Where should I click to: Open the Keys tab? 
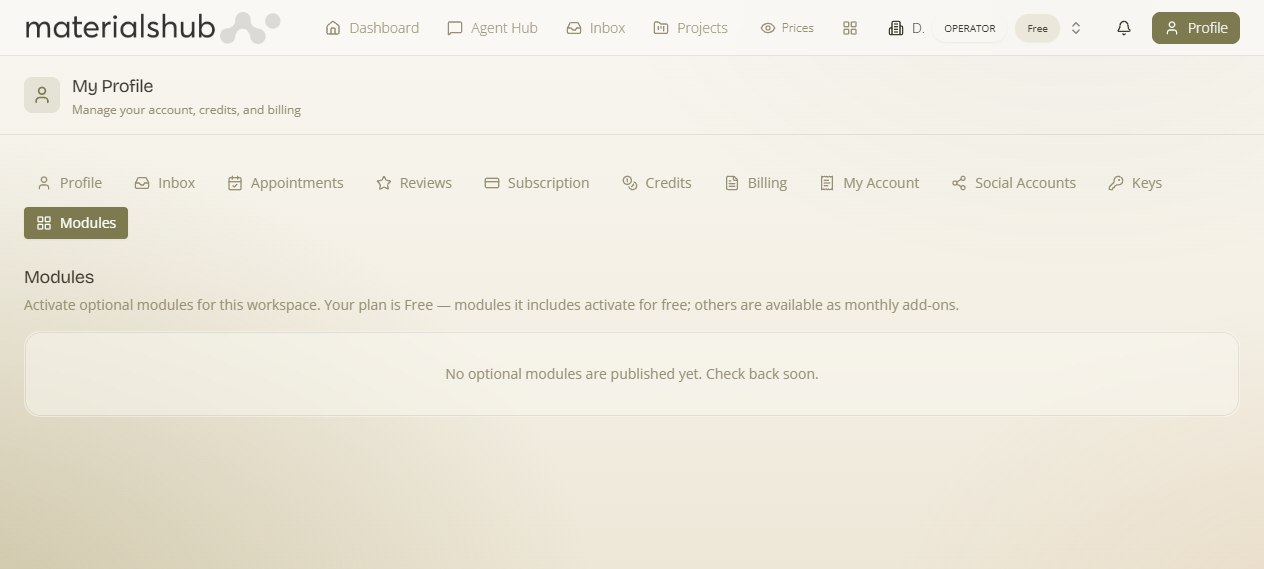point(1135,183)
